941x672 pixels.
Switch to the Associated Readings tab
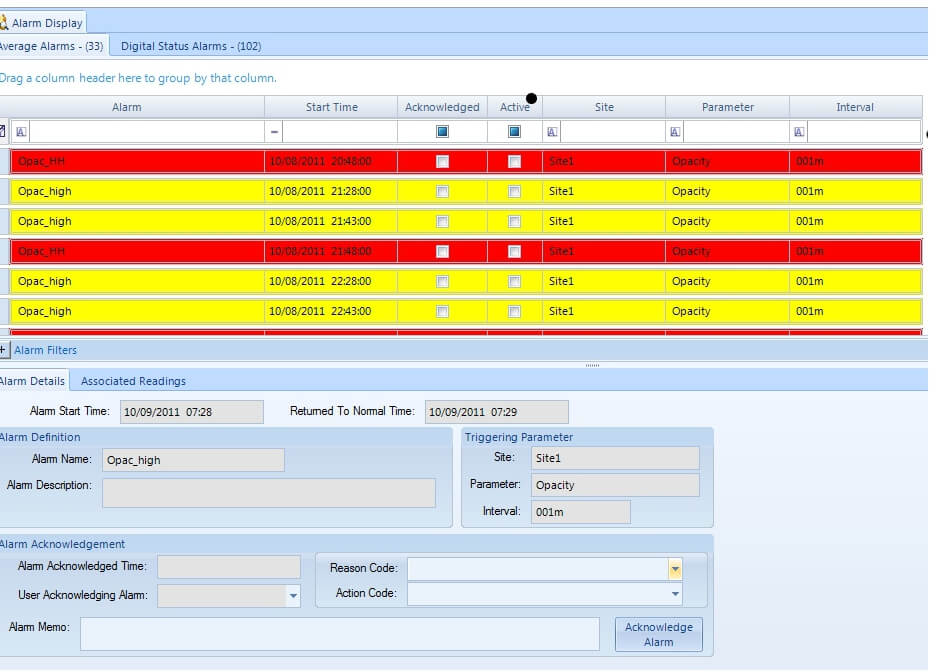click(133, 381)
